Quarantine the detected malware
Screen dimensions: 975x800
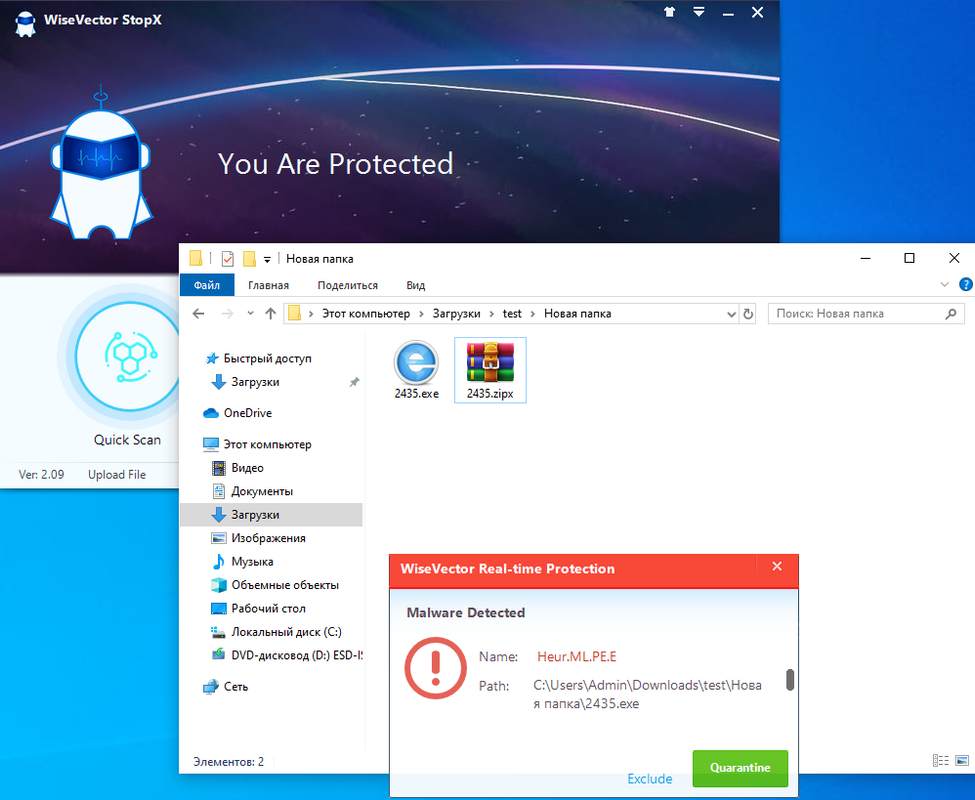tap(740, 768)
